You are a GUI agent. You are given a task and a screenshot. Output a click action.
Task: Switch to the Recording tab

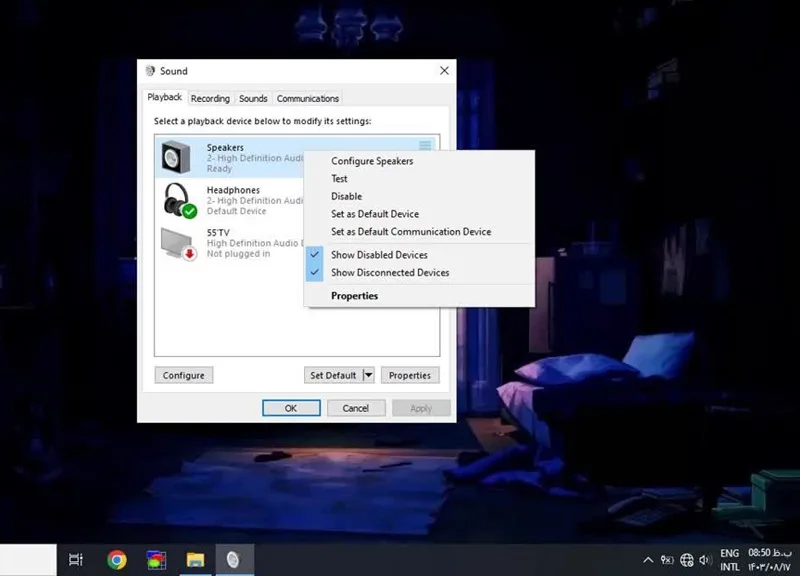click(210, 98)
